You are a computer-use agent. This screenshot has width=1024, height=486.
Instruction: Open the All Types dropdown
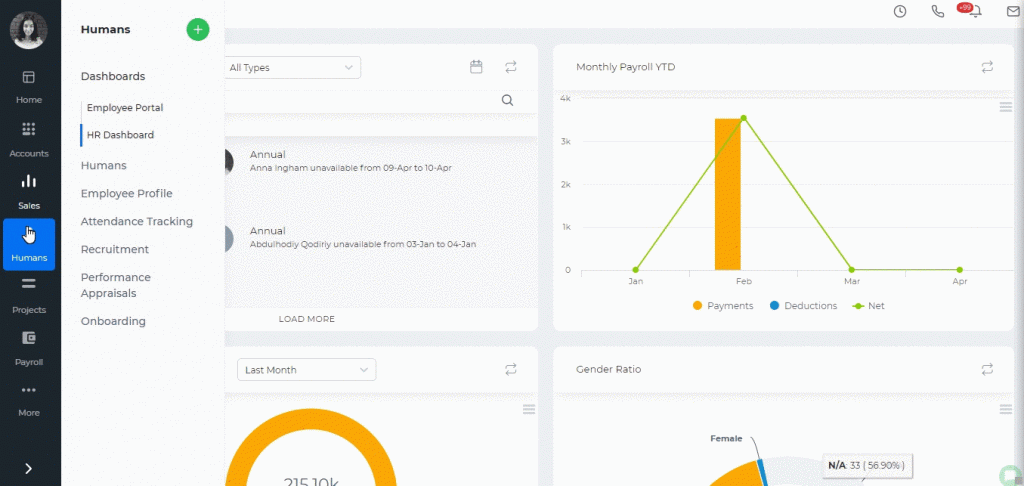[x=293, y=67]
